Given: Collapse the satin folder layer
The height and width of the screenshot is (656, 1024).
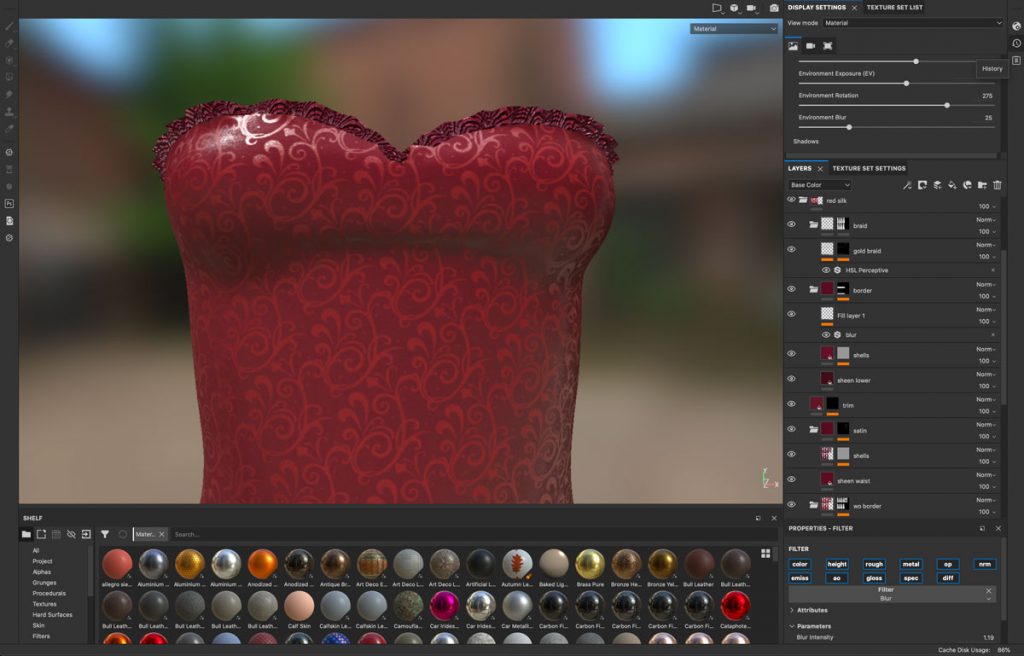Looking at the screenshot, I should pyautogui.click(x=813, y=430).
